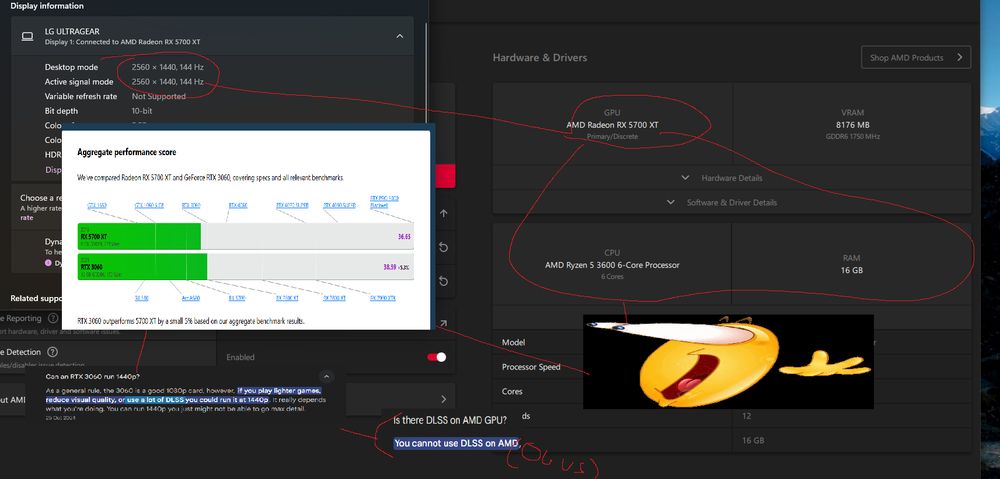Click the green RX 5700 XT score bar

click(139, 237)
